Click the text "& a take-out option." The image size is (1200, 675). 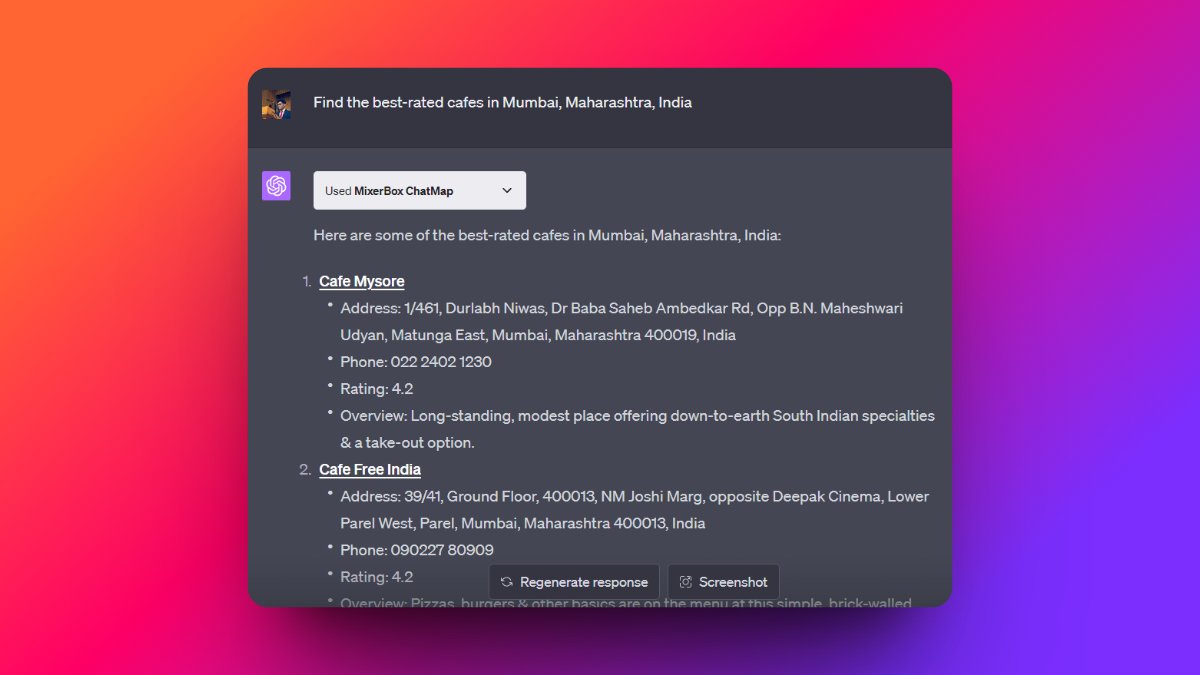click(x=407, y=442)
